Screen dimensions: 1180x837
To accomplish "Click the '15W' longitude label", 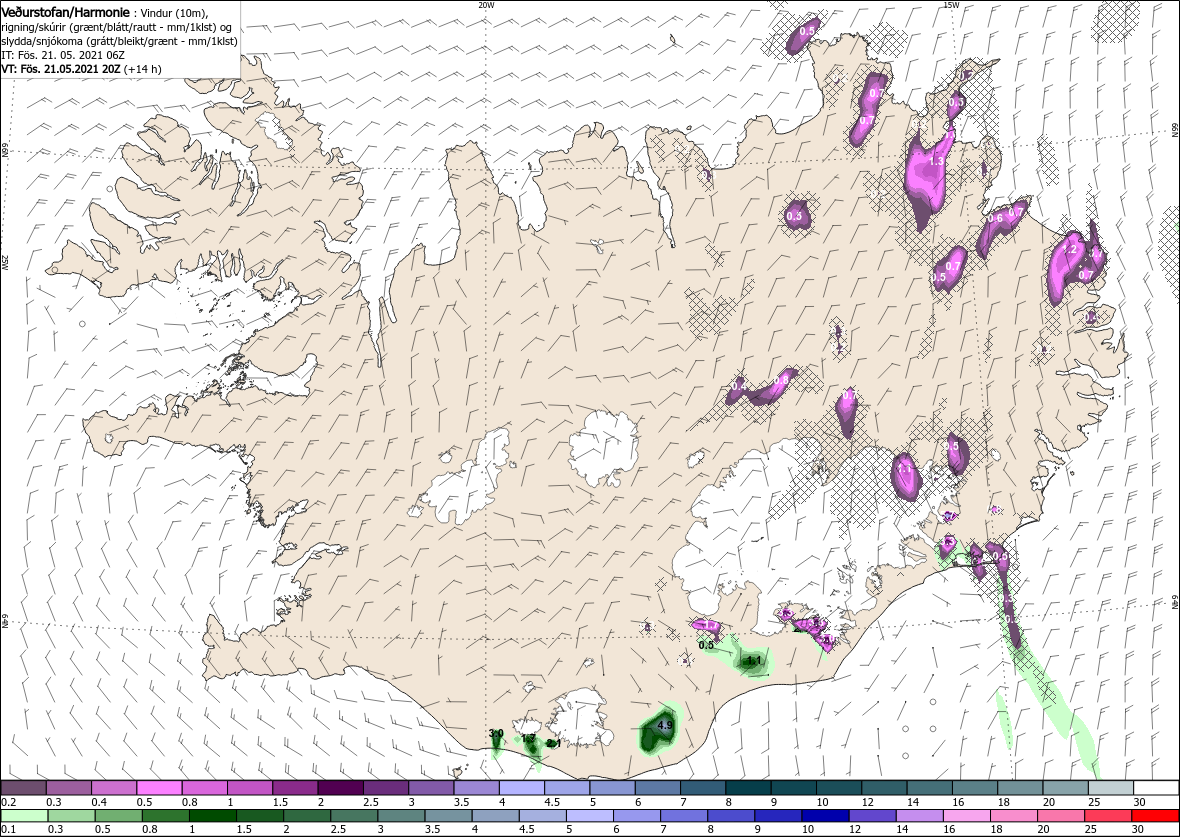I will tap(951, 5).
